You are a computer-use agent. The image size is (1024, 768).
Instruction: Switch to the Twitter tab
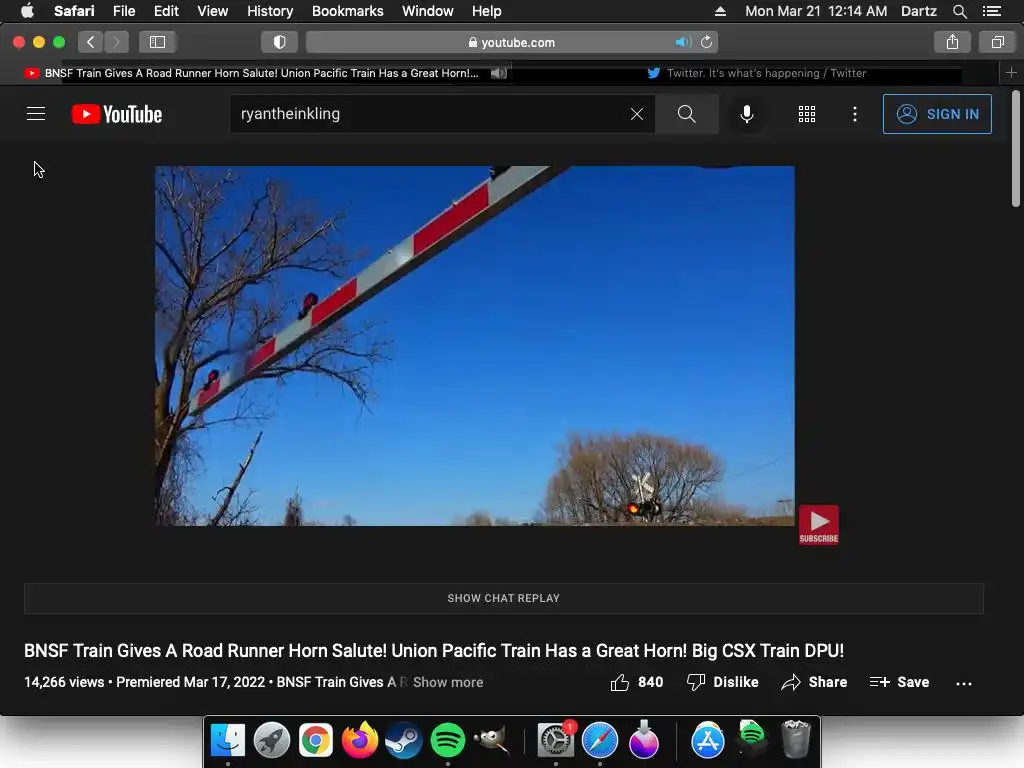(756, 73)
